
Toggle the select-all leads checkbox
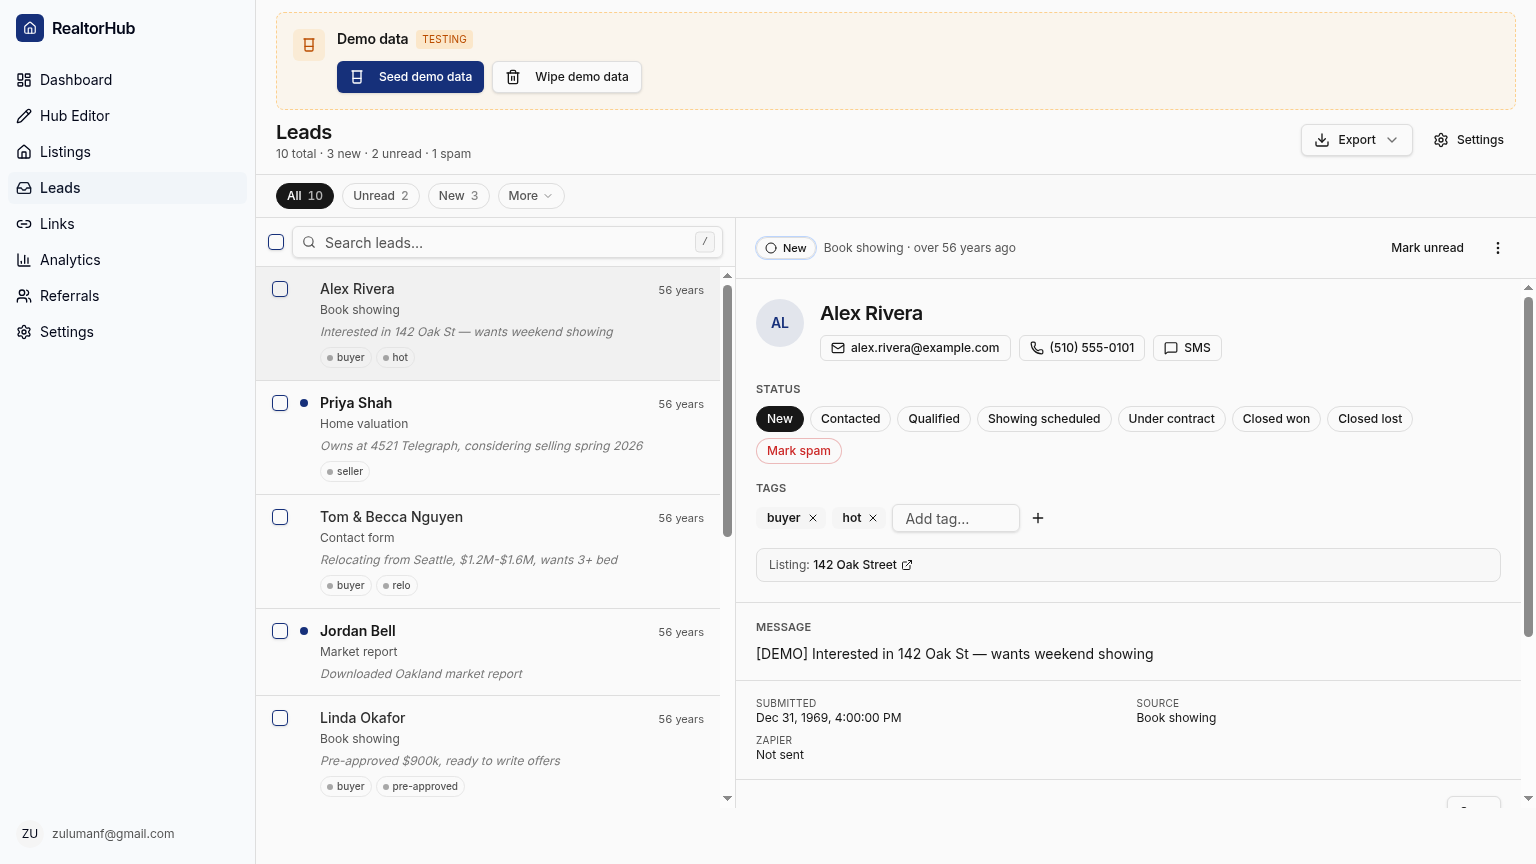point(276,242)
